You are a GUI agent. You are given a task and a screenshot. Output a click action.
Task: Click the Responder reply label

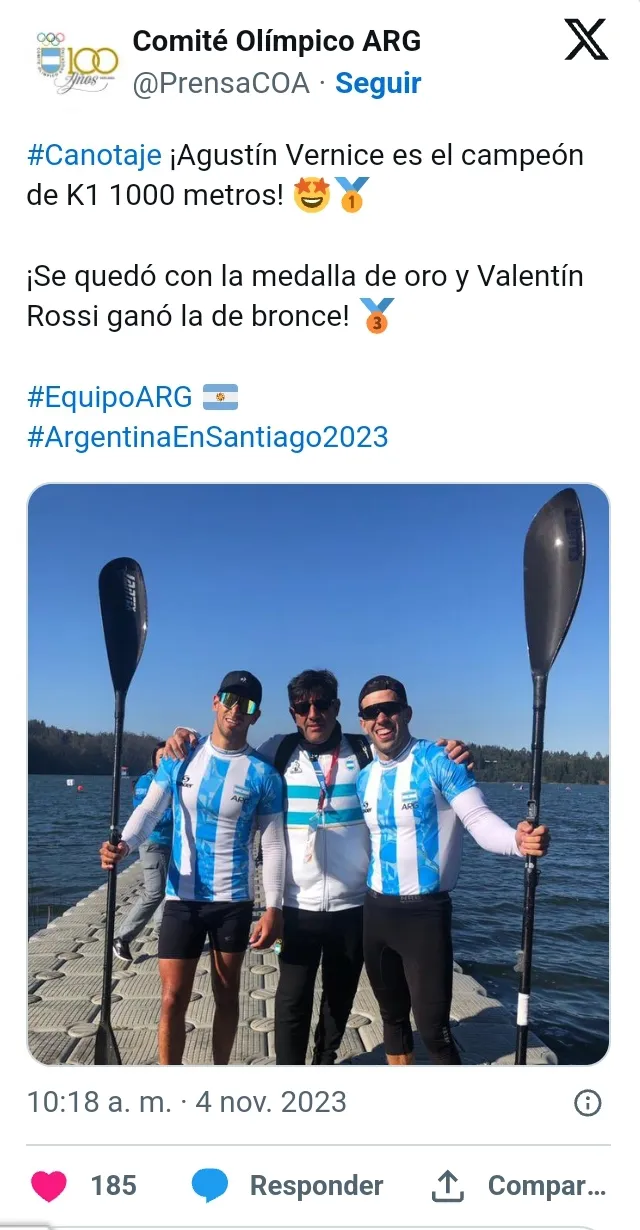(x=316, y=1186)
